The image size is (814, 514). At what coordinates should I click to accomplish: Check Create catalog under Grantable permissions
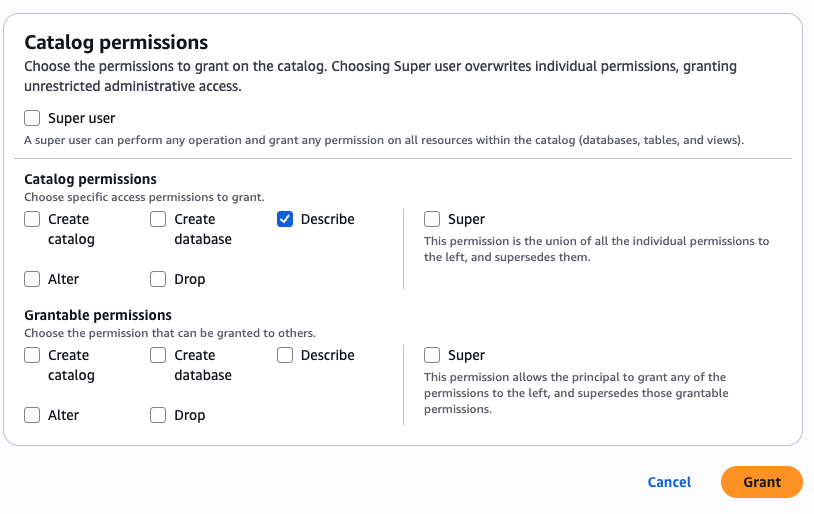(x=33, y=355)
